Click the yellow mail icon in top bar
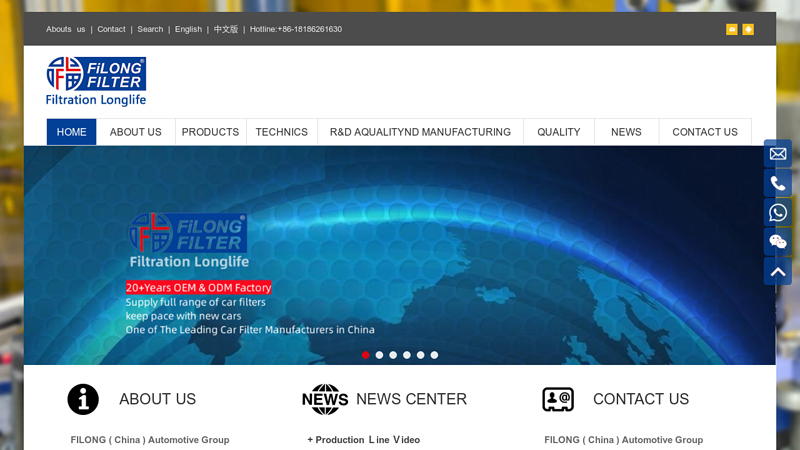The image size is (800, 450). 732,30
